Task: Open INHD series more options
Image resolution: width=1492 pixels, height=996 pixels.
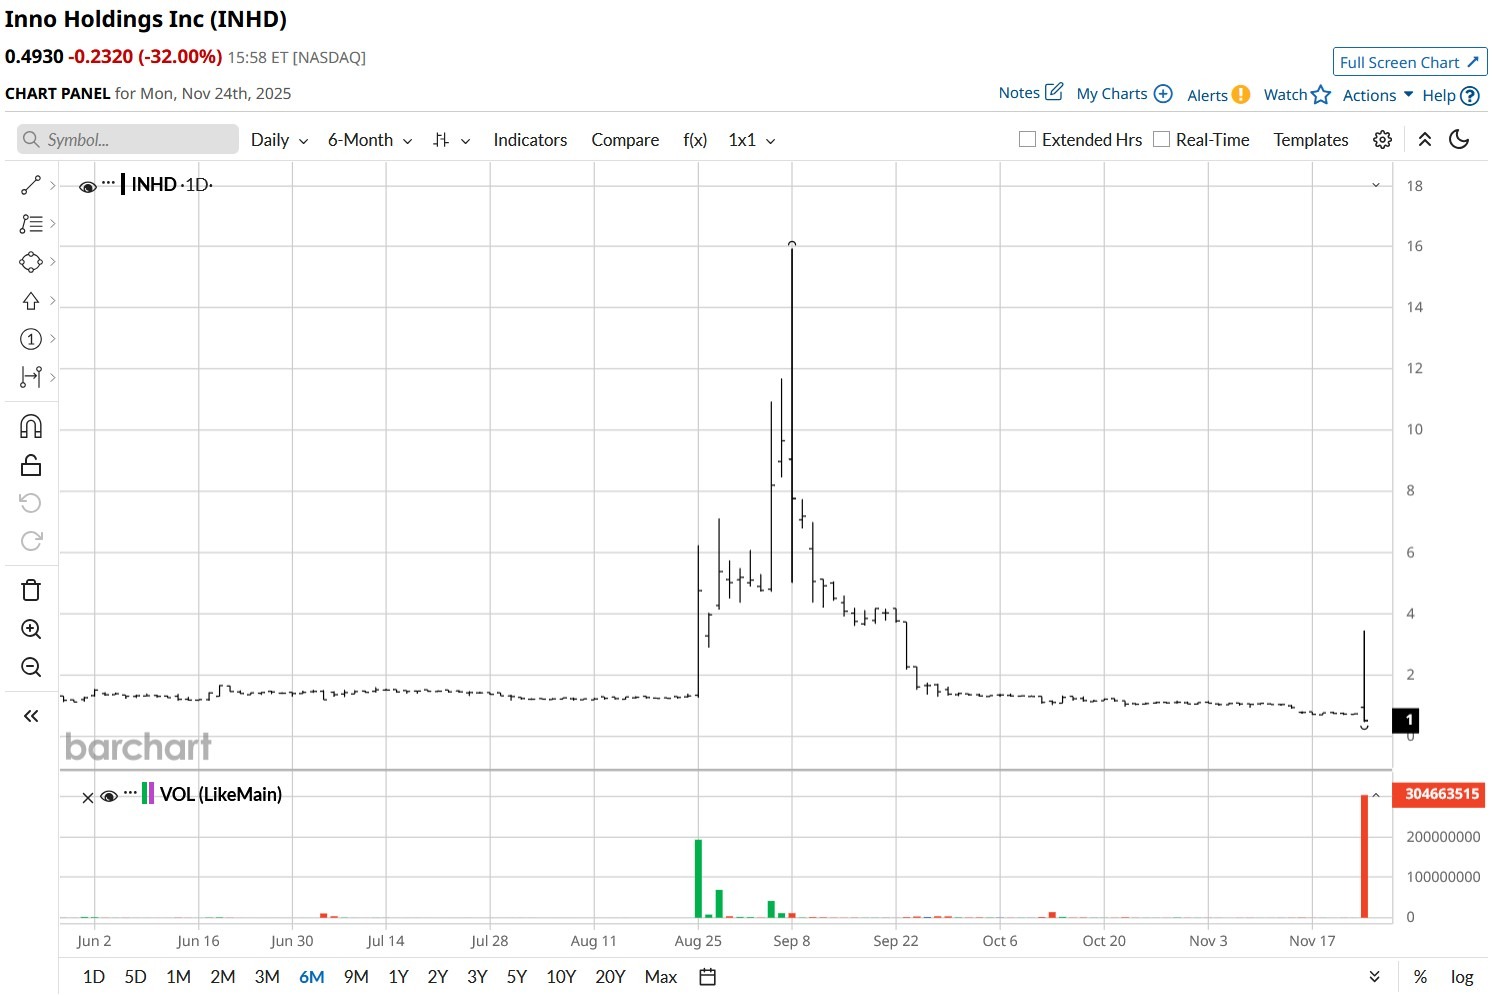Action: [108, 183]
